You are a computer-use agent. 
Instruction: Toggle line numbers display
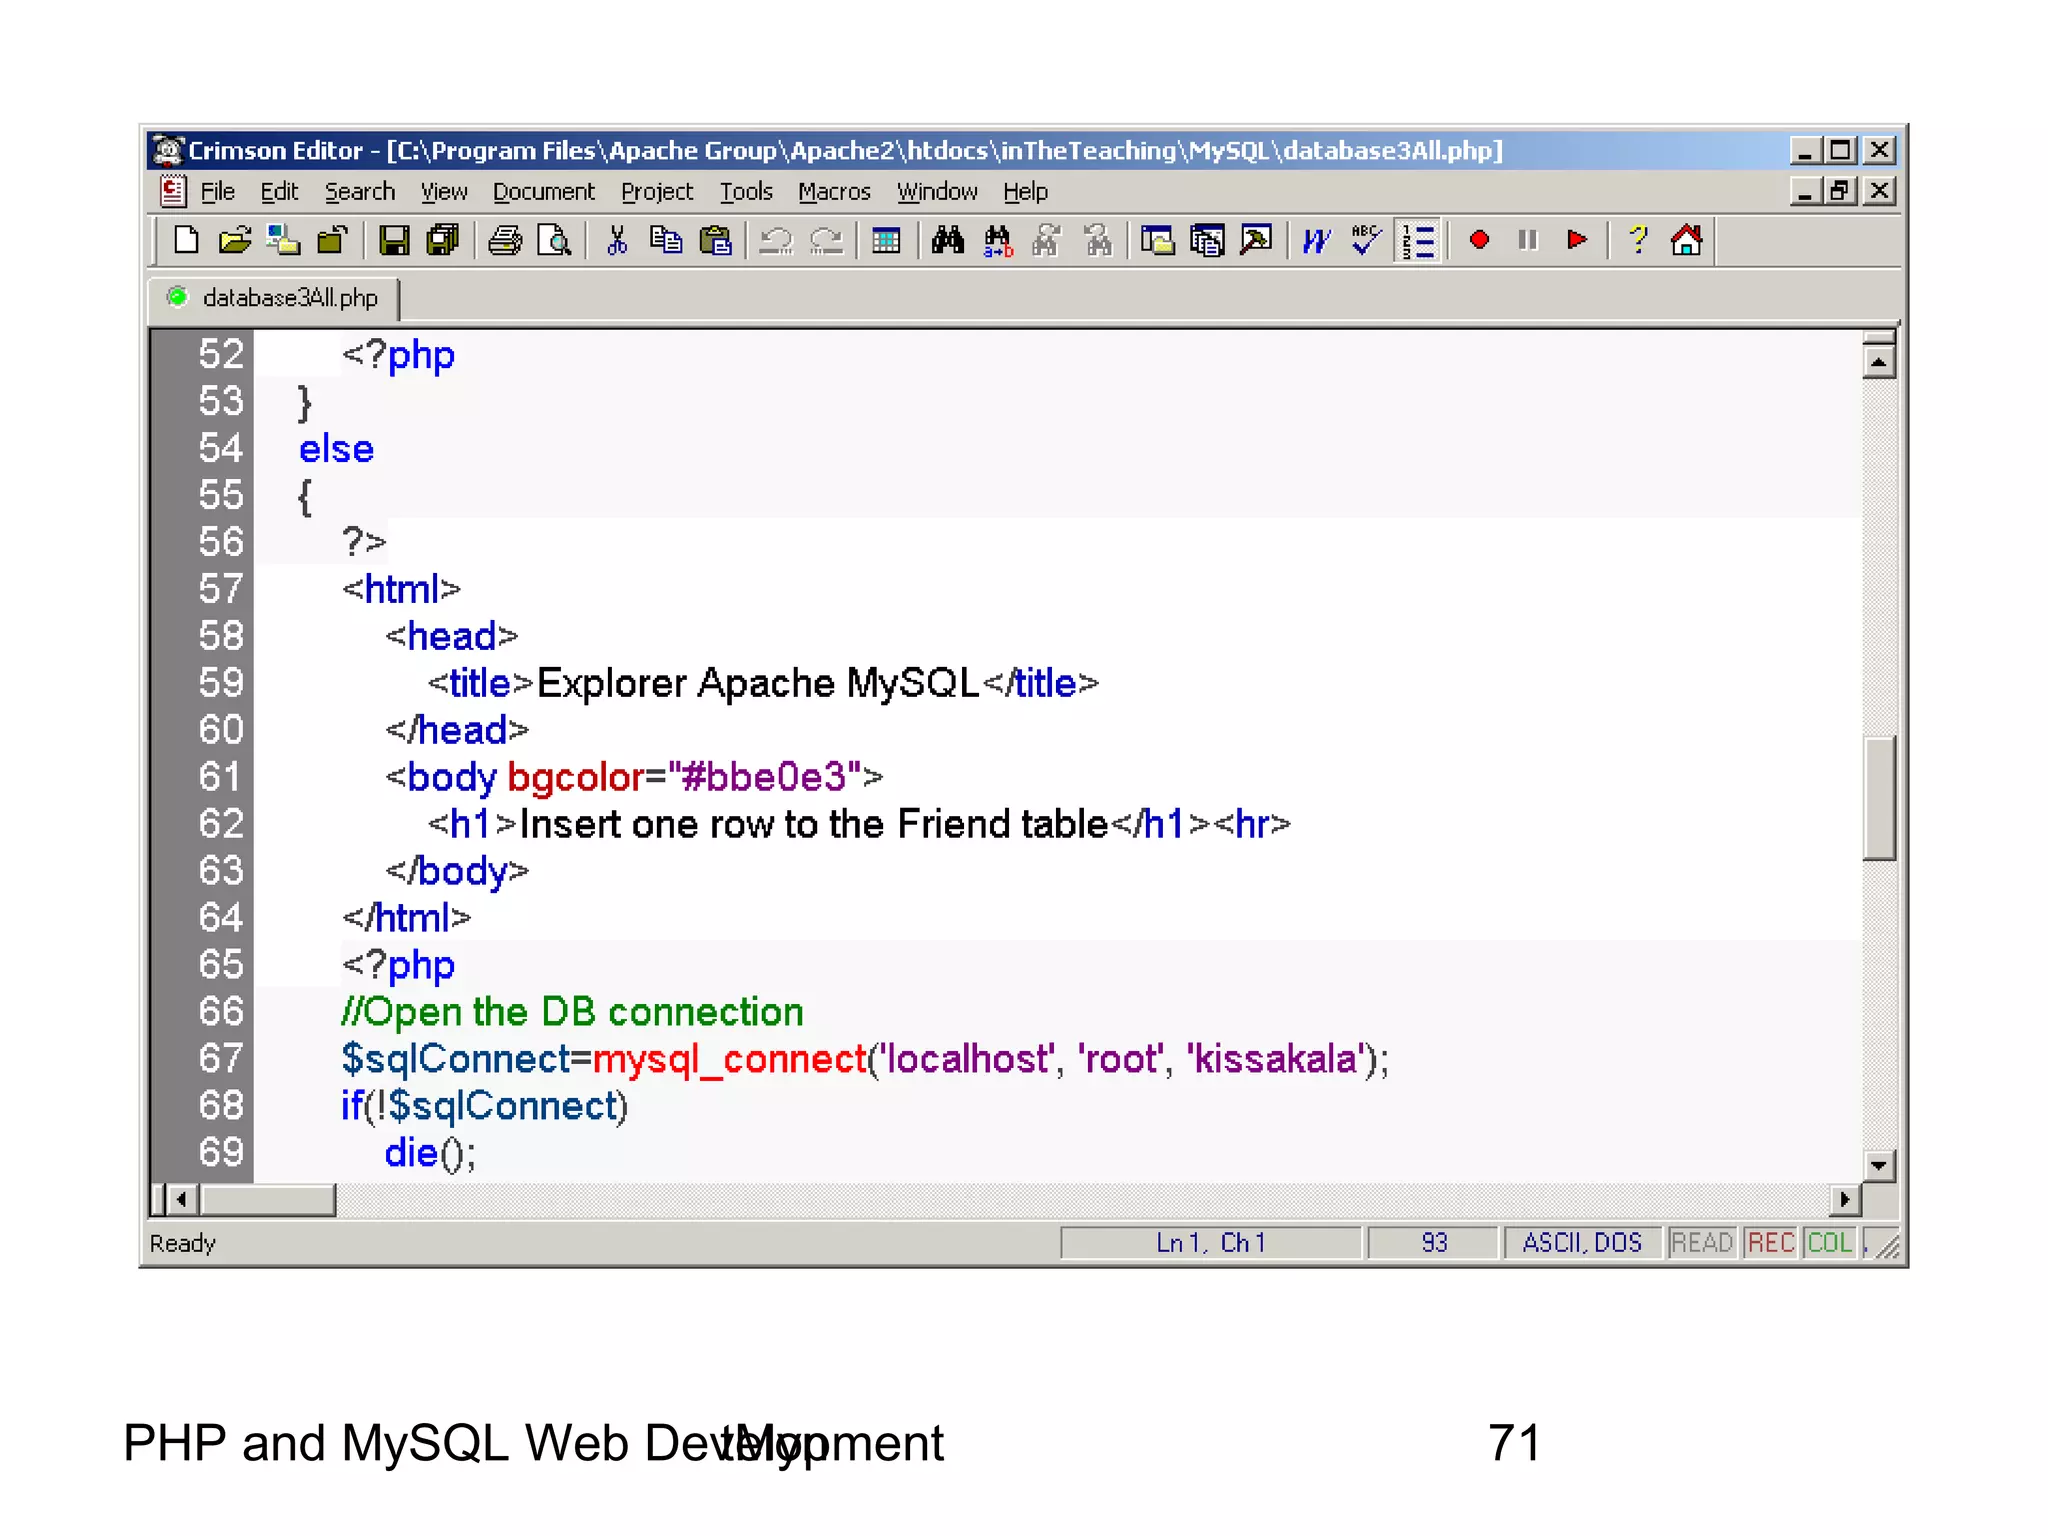(1418, 241)
